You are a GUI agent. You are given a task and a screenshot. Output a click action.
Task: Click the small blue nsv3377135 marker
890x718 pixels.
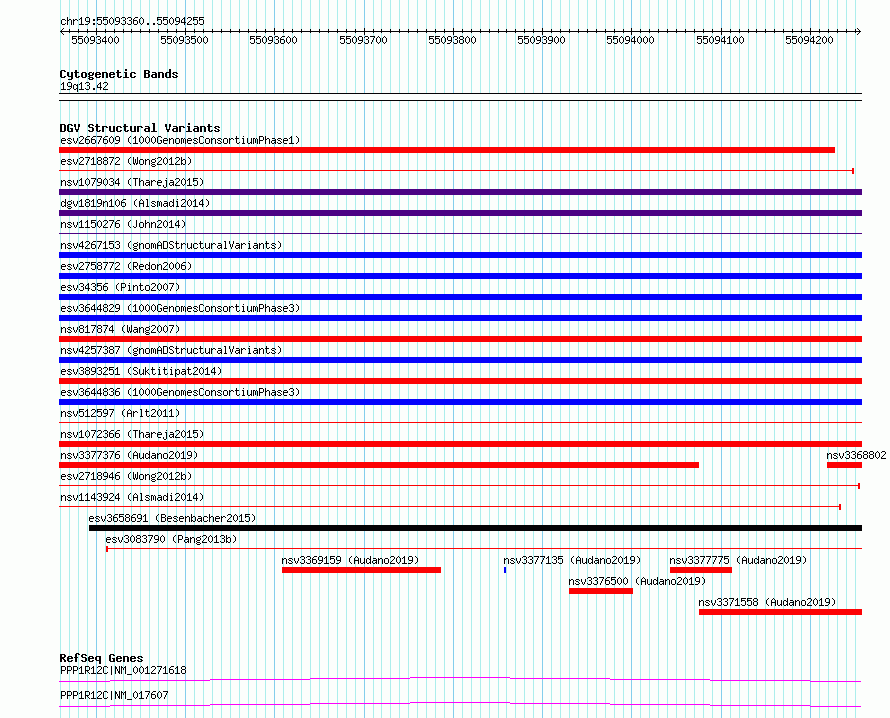pos(505,570)
